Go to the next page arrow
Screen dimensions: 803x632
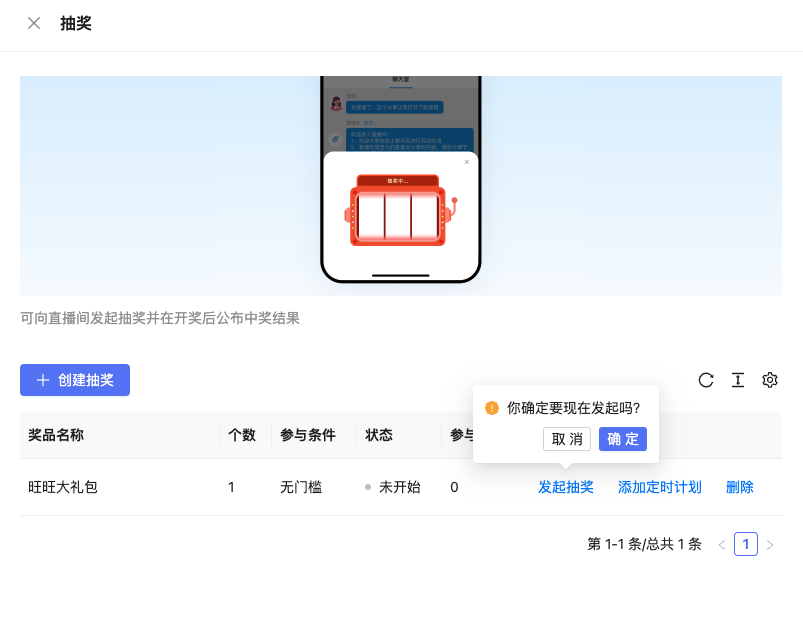(x=770, y=545)
